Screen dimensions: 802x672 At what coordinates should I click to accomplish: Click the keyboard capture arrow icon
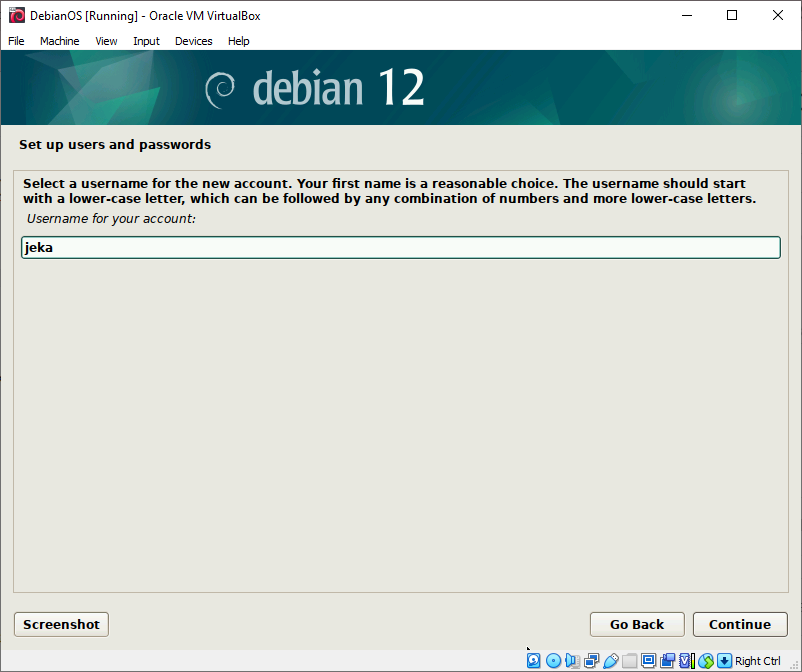point(724,661)
